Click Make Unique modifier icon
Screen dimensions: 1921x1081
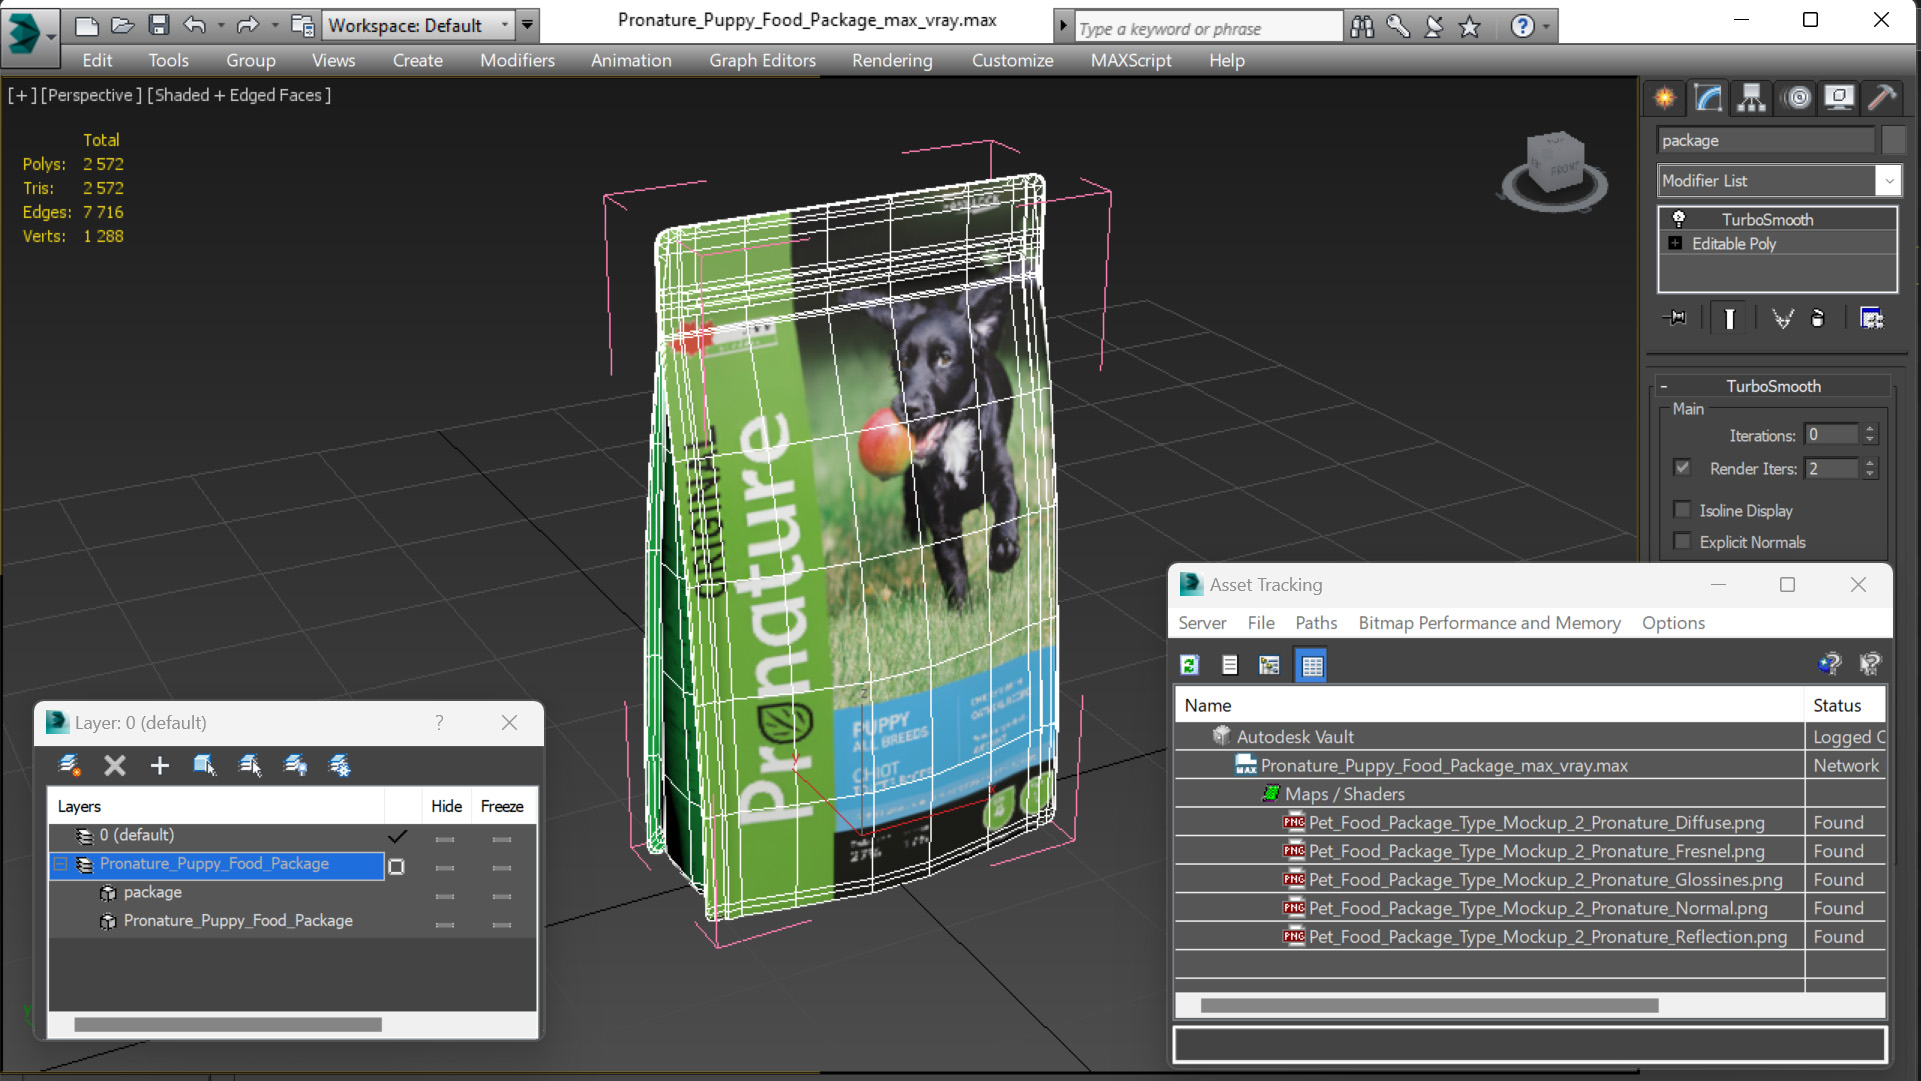click(x=1782, y=318)
